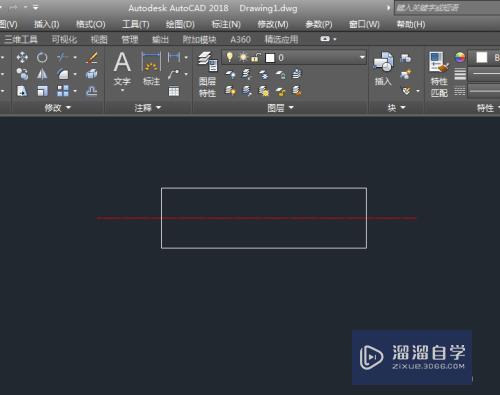Screen dimensions: 500x395
Task: Switch to 三维工具 ribbon tab
Action: pyautogui.click(x=21, y=39)
